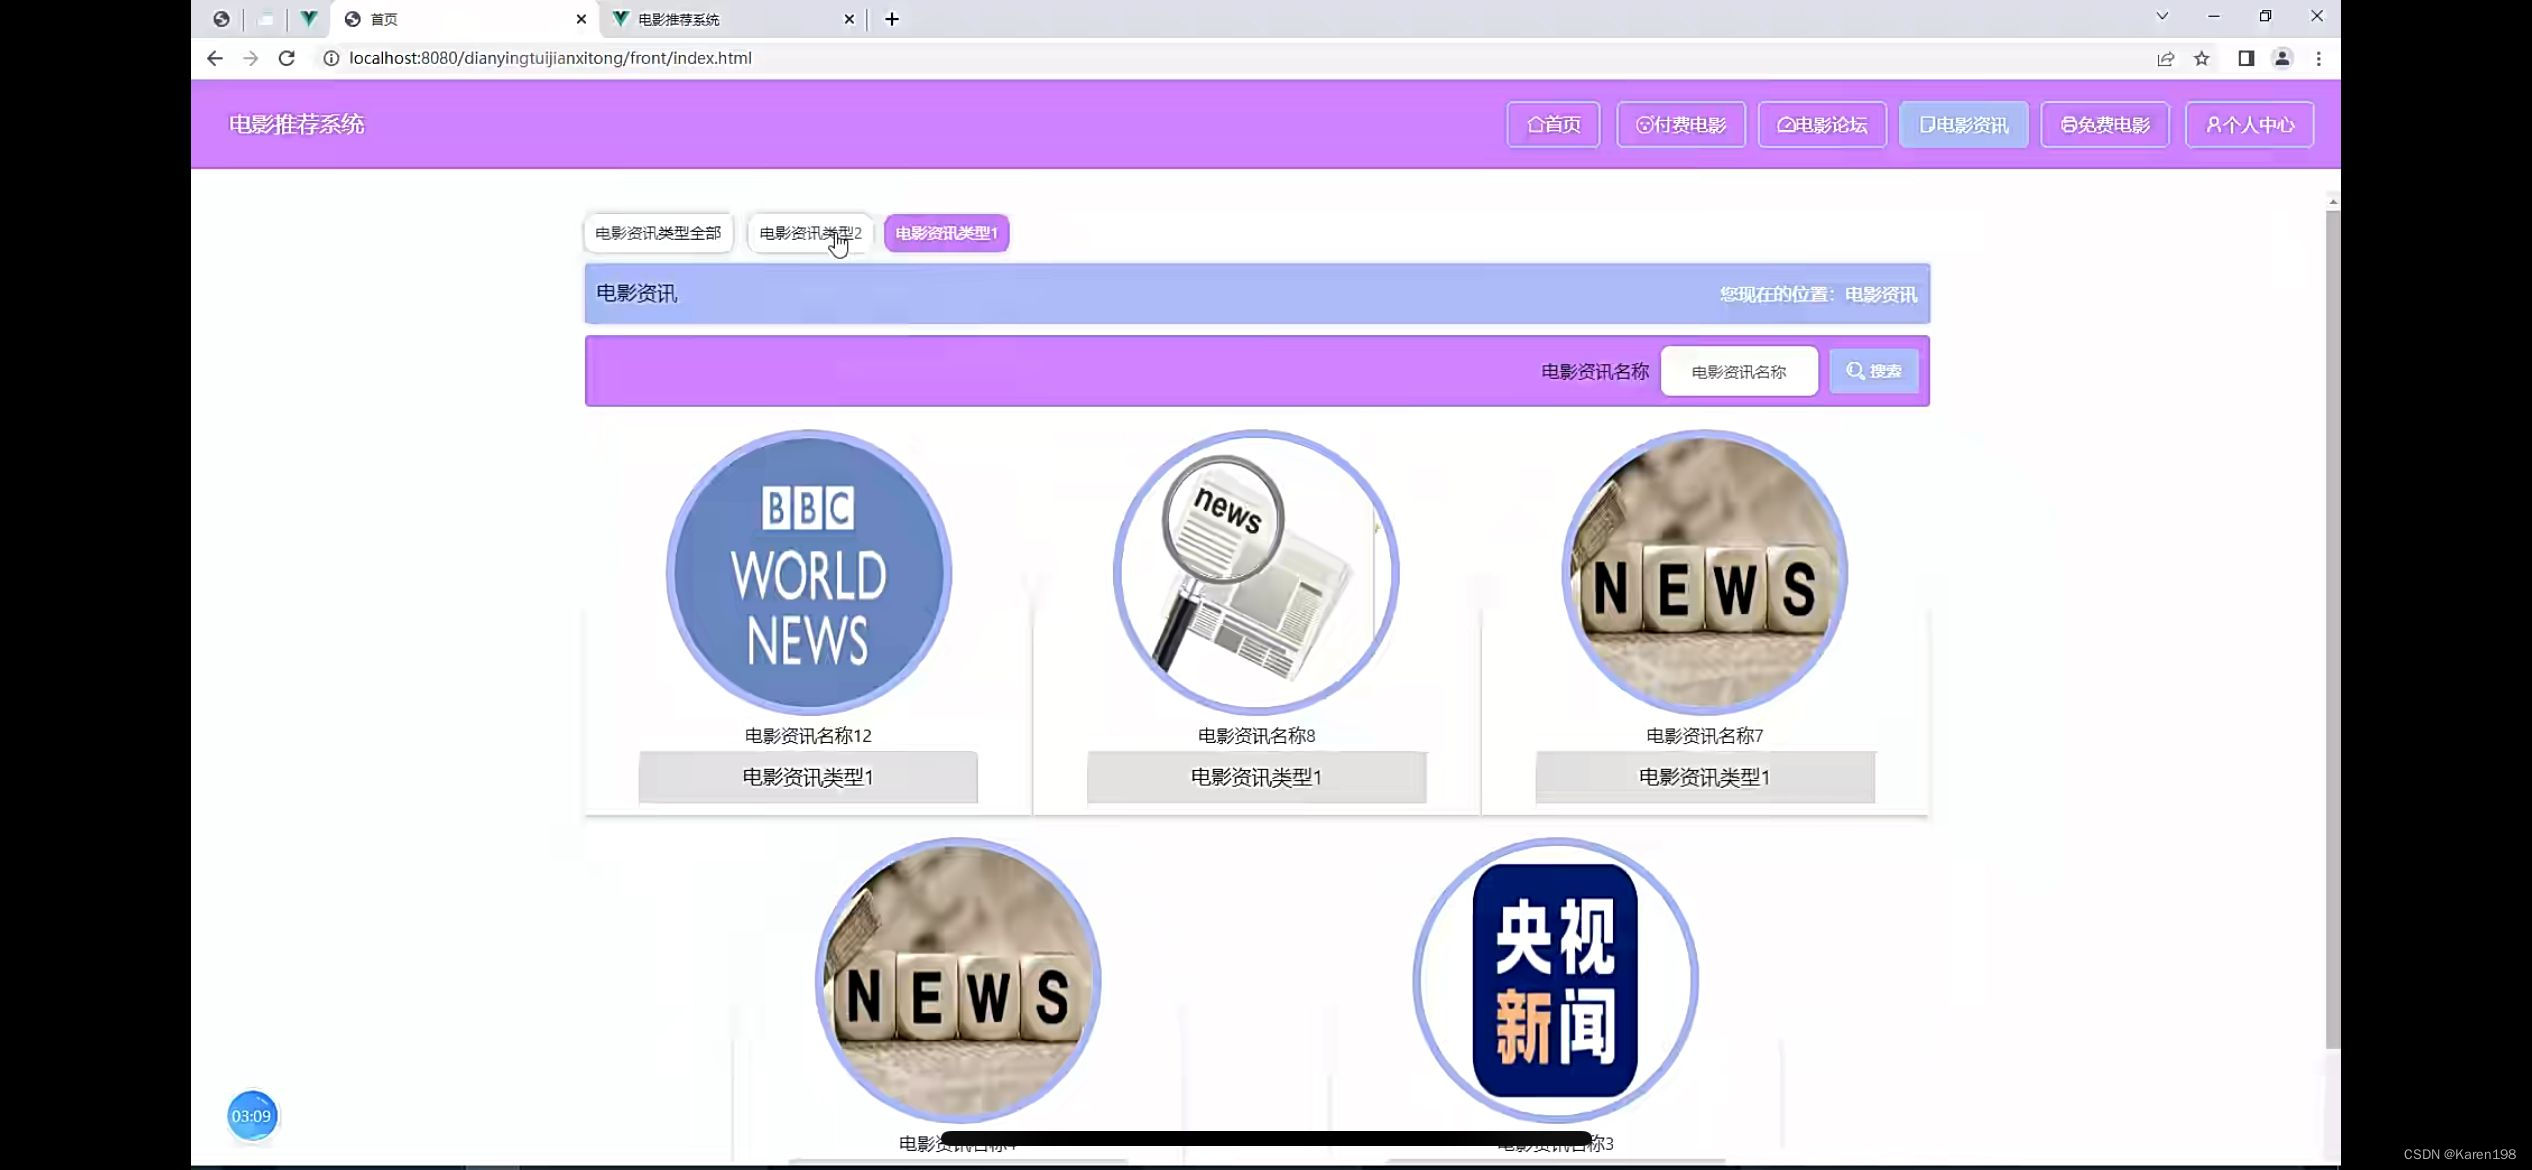Open the Chrome three-dot menu

coord(2318,58)
